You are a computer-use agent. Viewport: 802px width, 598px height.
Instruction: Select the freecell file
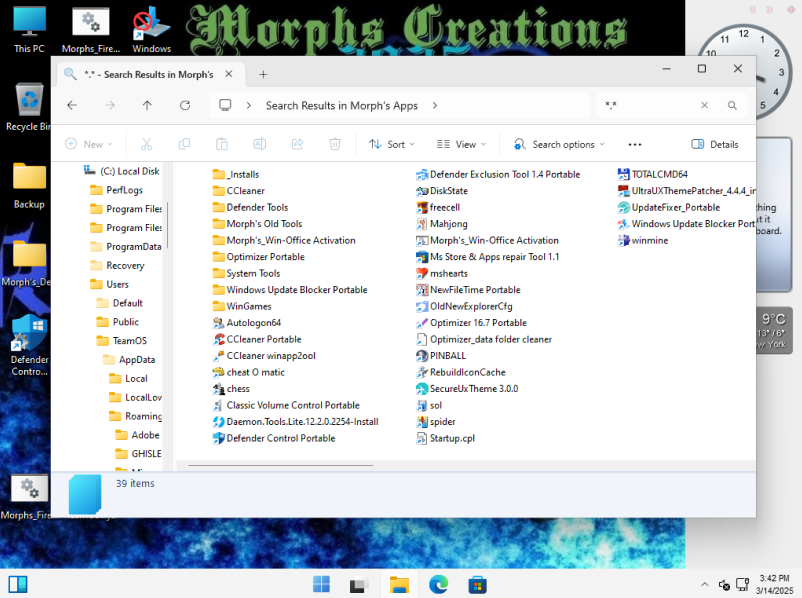(438, 207)
